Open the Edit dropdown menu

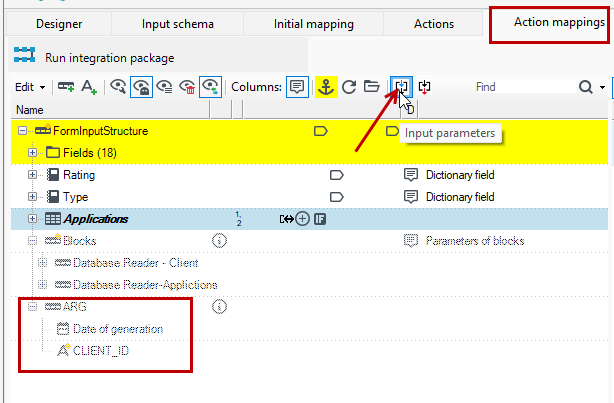click(30, 87)
